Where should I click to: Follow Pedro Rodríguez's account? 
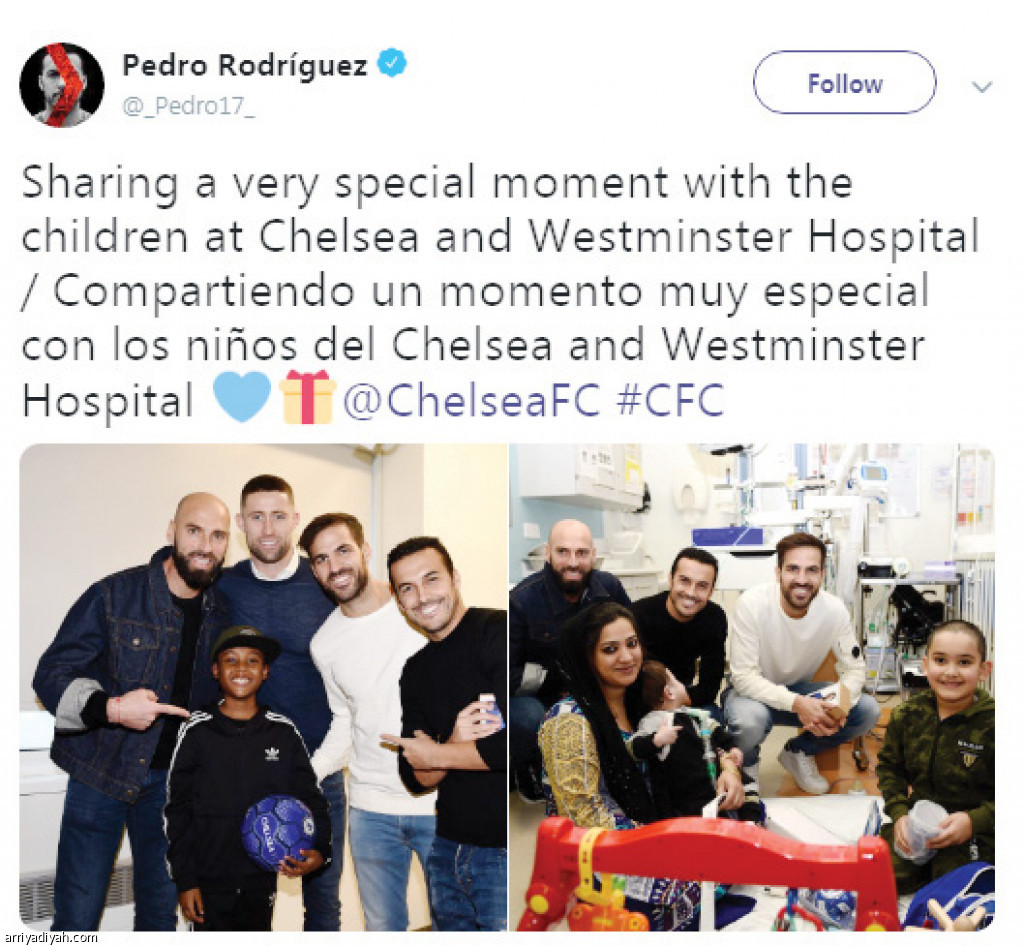coord(844,83)
